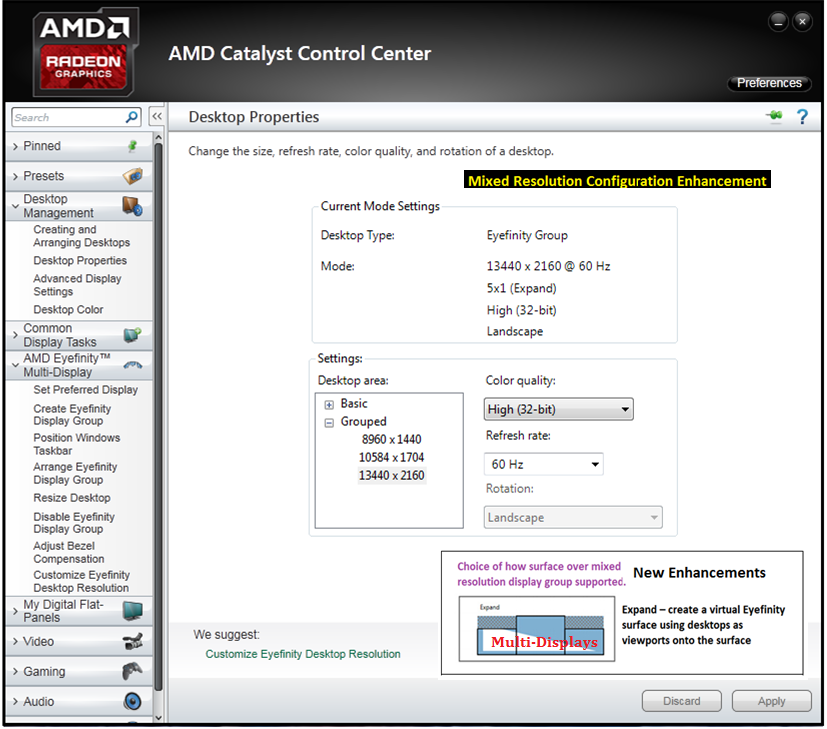Minimize the Catalyst Control Center window
The image size is (827, 729).
point(778,22)
